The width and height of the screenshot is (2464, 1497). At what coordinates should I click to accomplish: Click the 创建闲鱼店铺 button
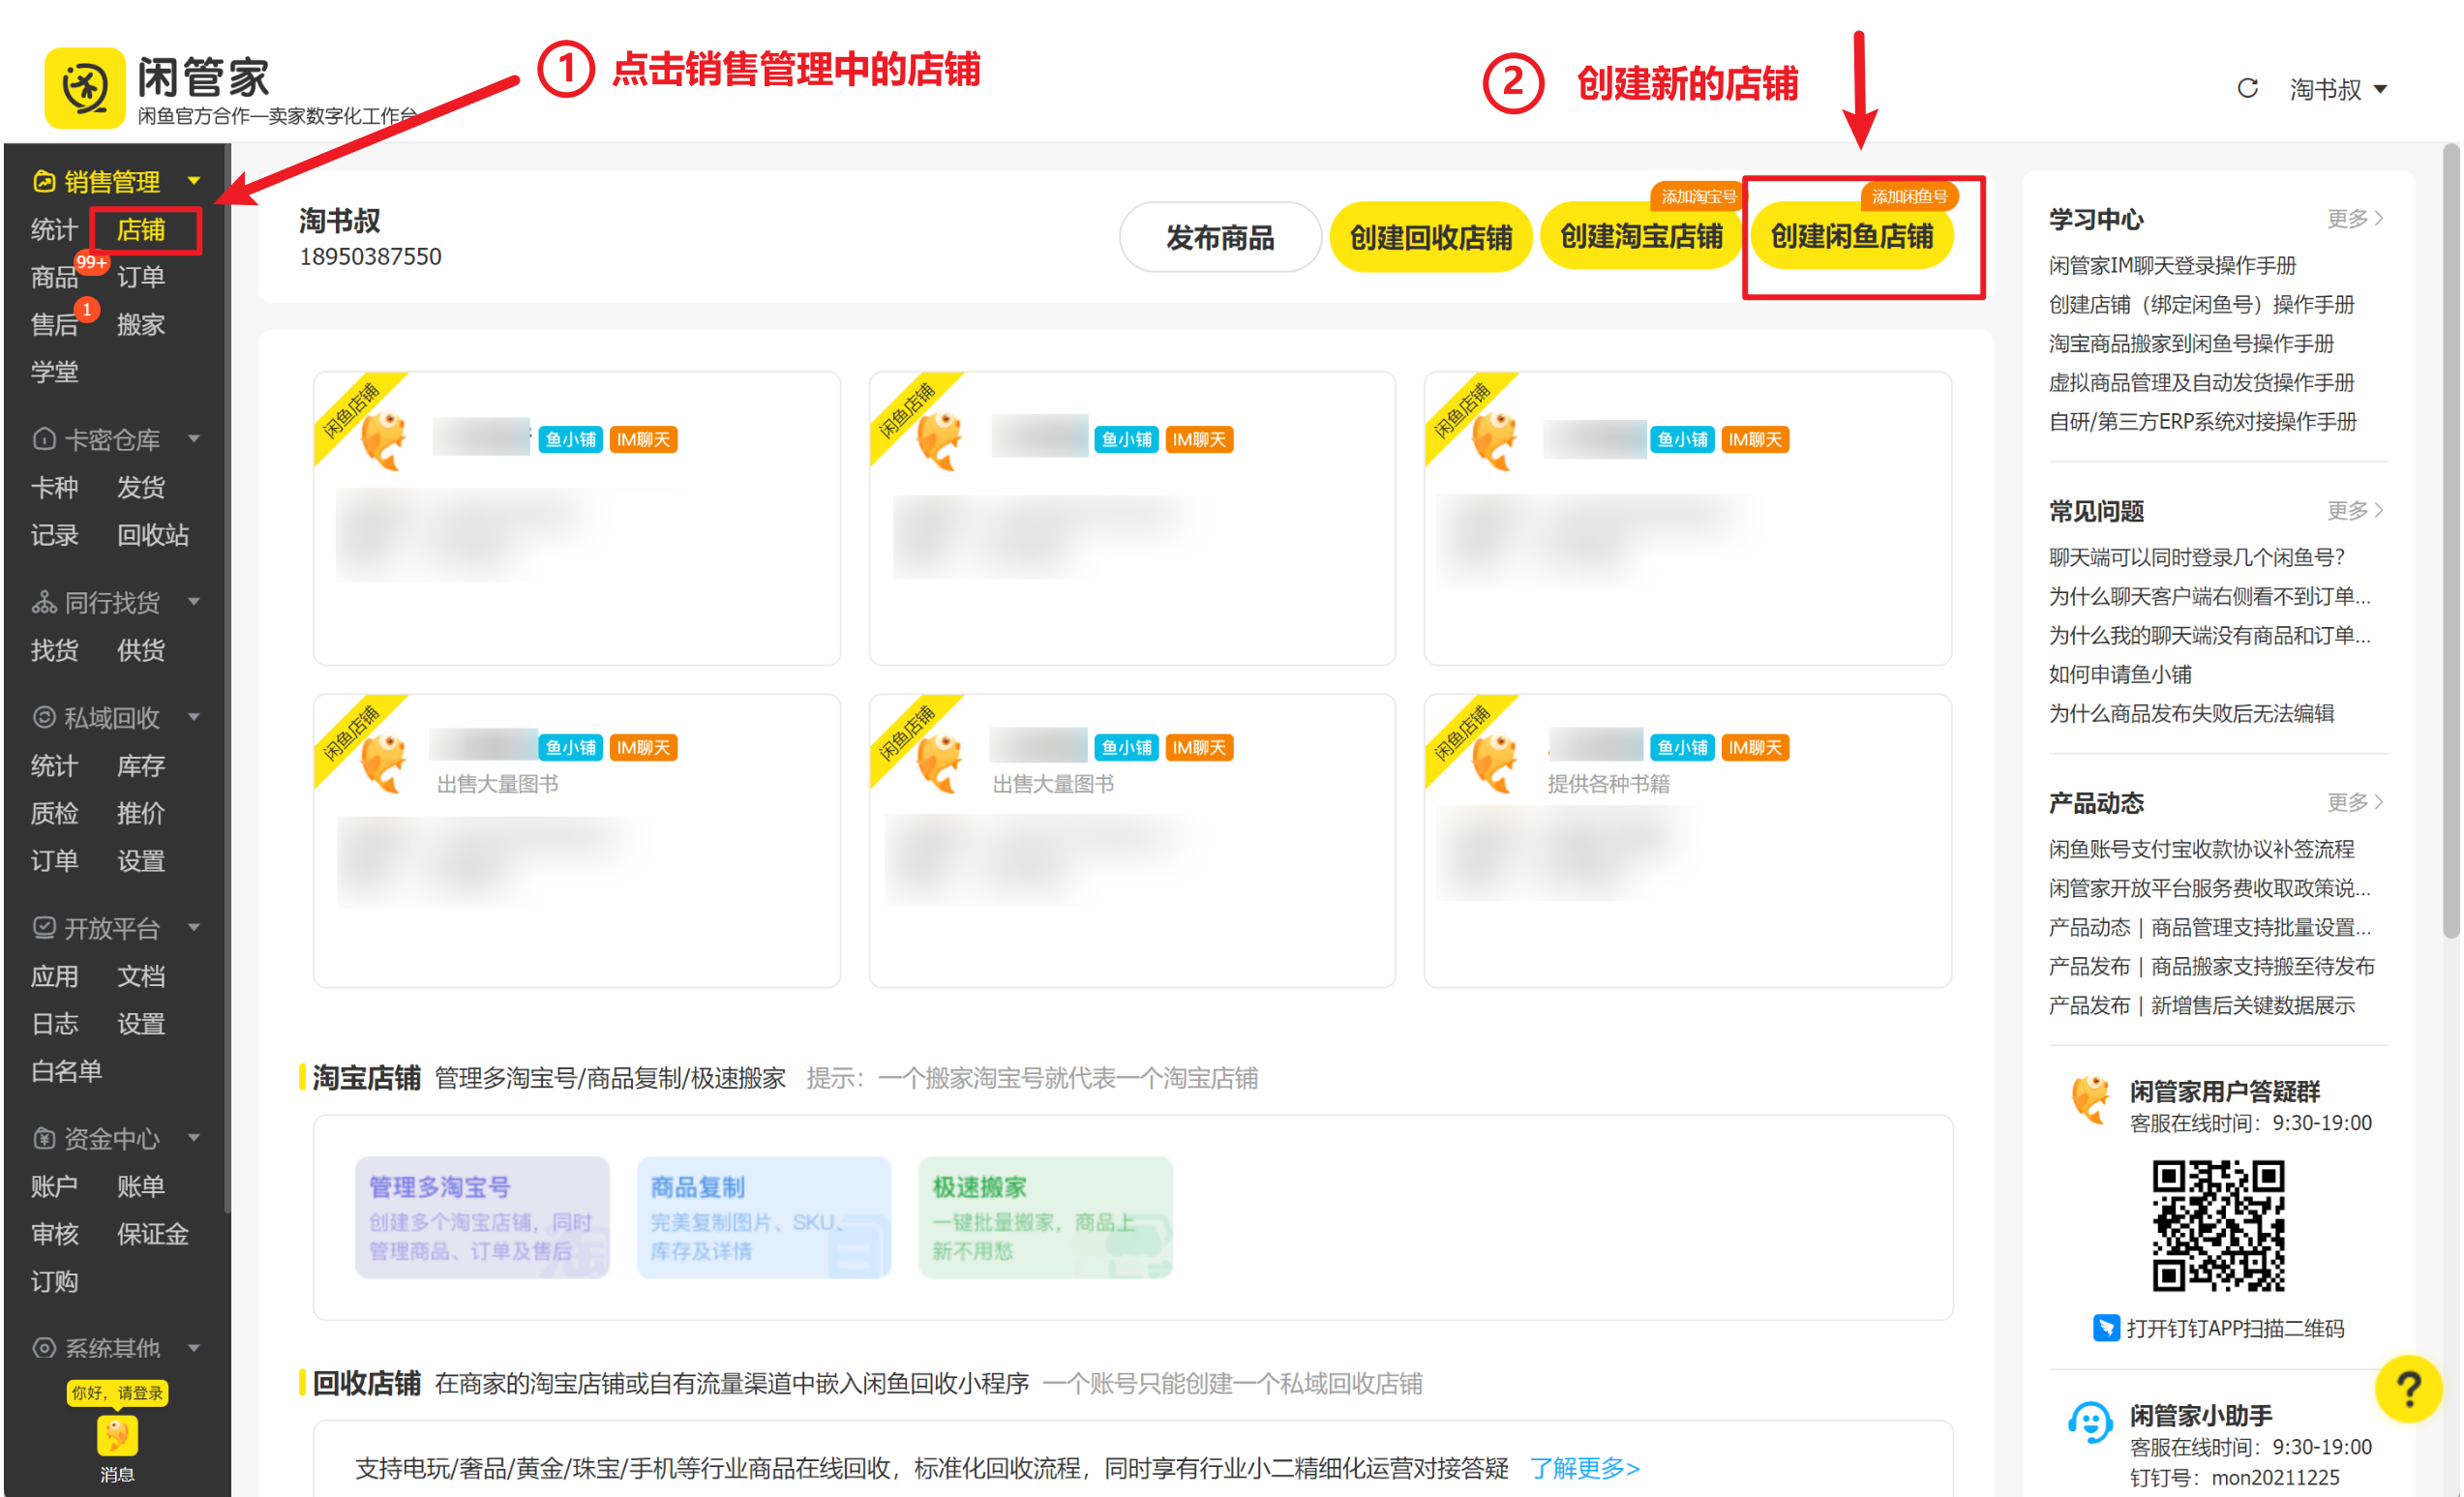1852,237
